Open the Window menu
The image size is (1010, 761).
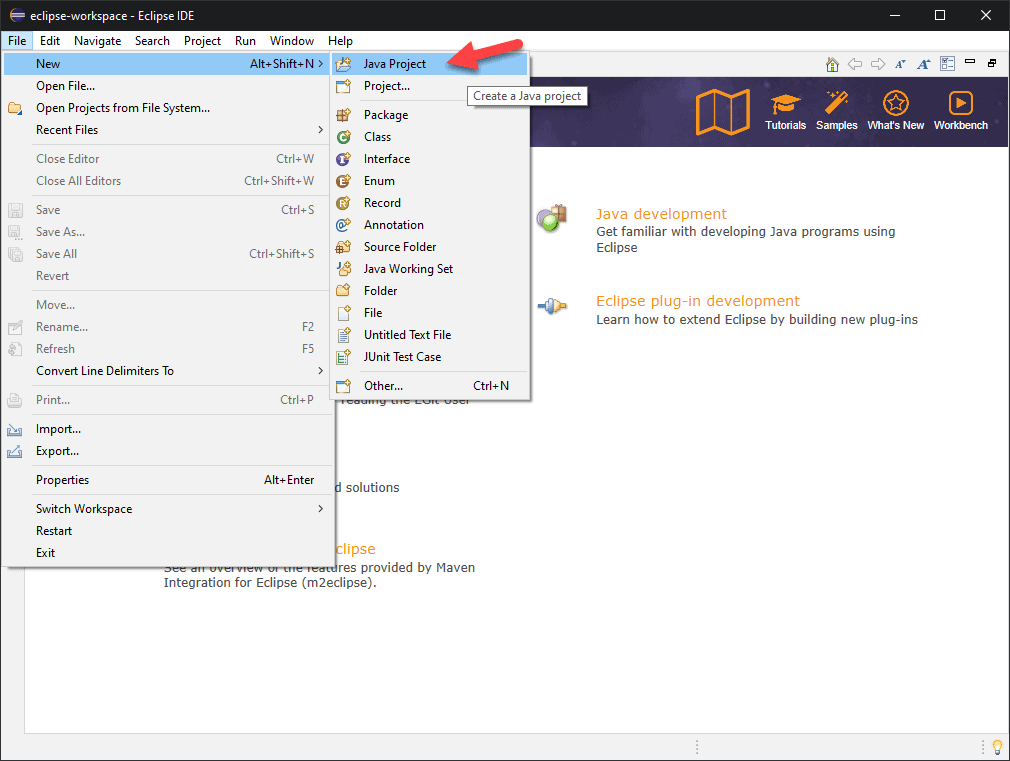[292, 41]
